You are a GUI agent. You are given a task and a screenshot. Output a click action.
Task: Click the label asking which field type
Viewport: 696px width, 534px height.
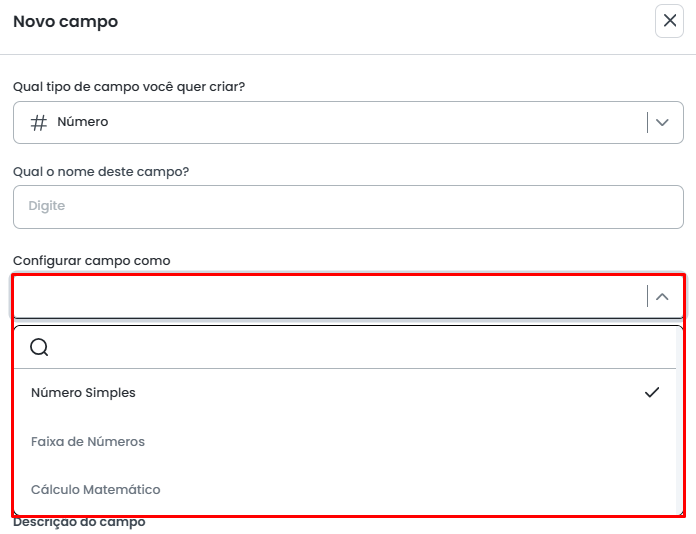pyautogui.click(x=129, y=87)
